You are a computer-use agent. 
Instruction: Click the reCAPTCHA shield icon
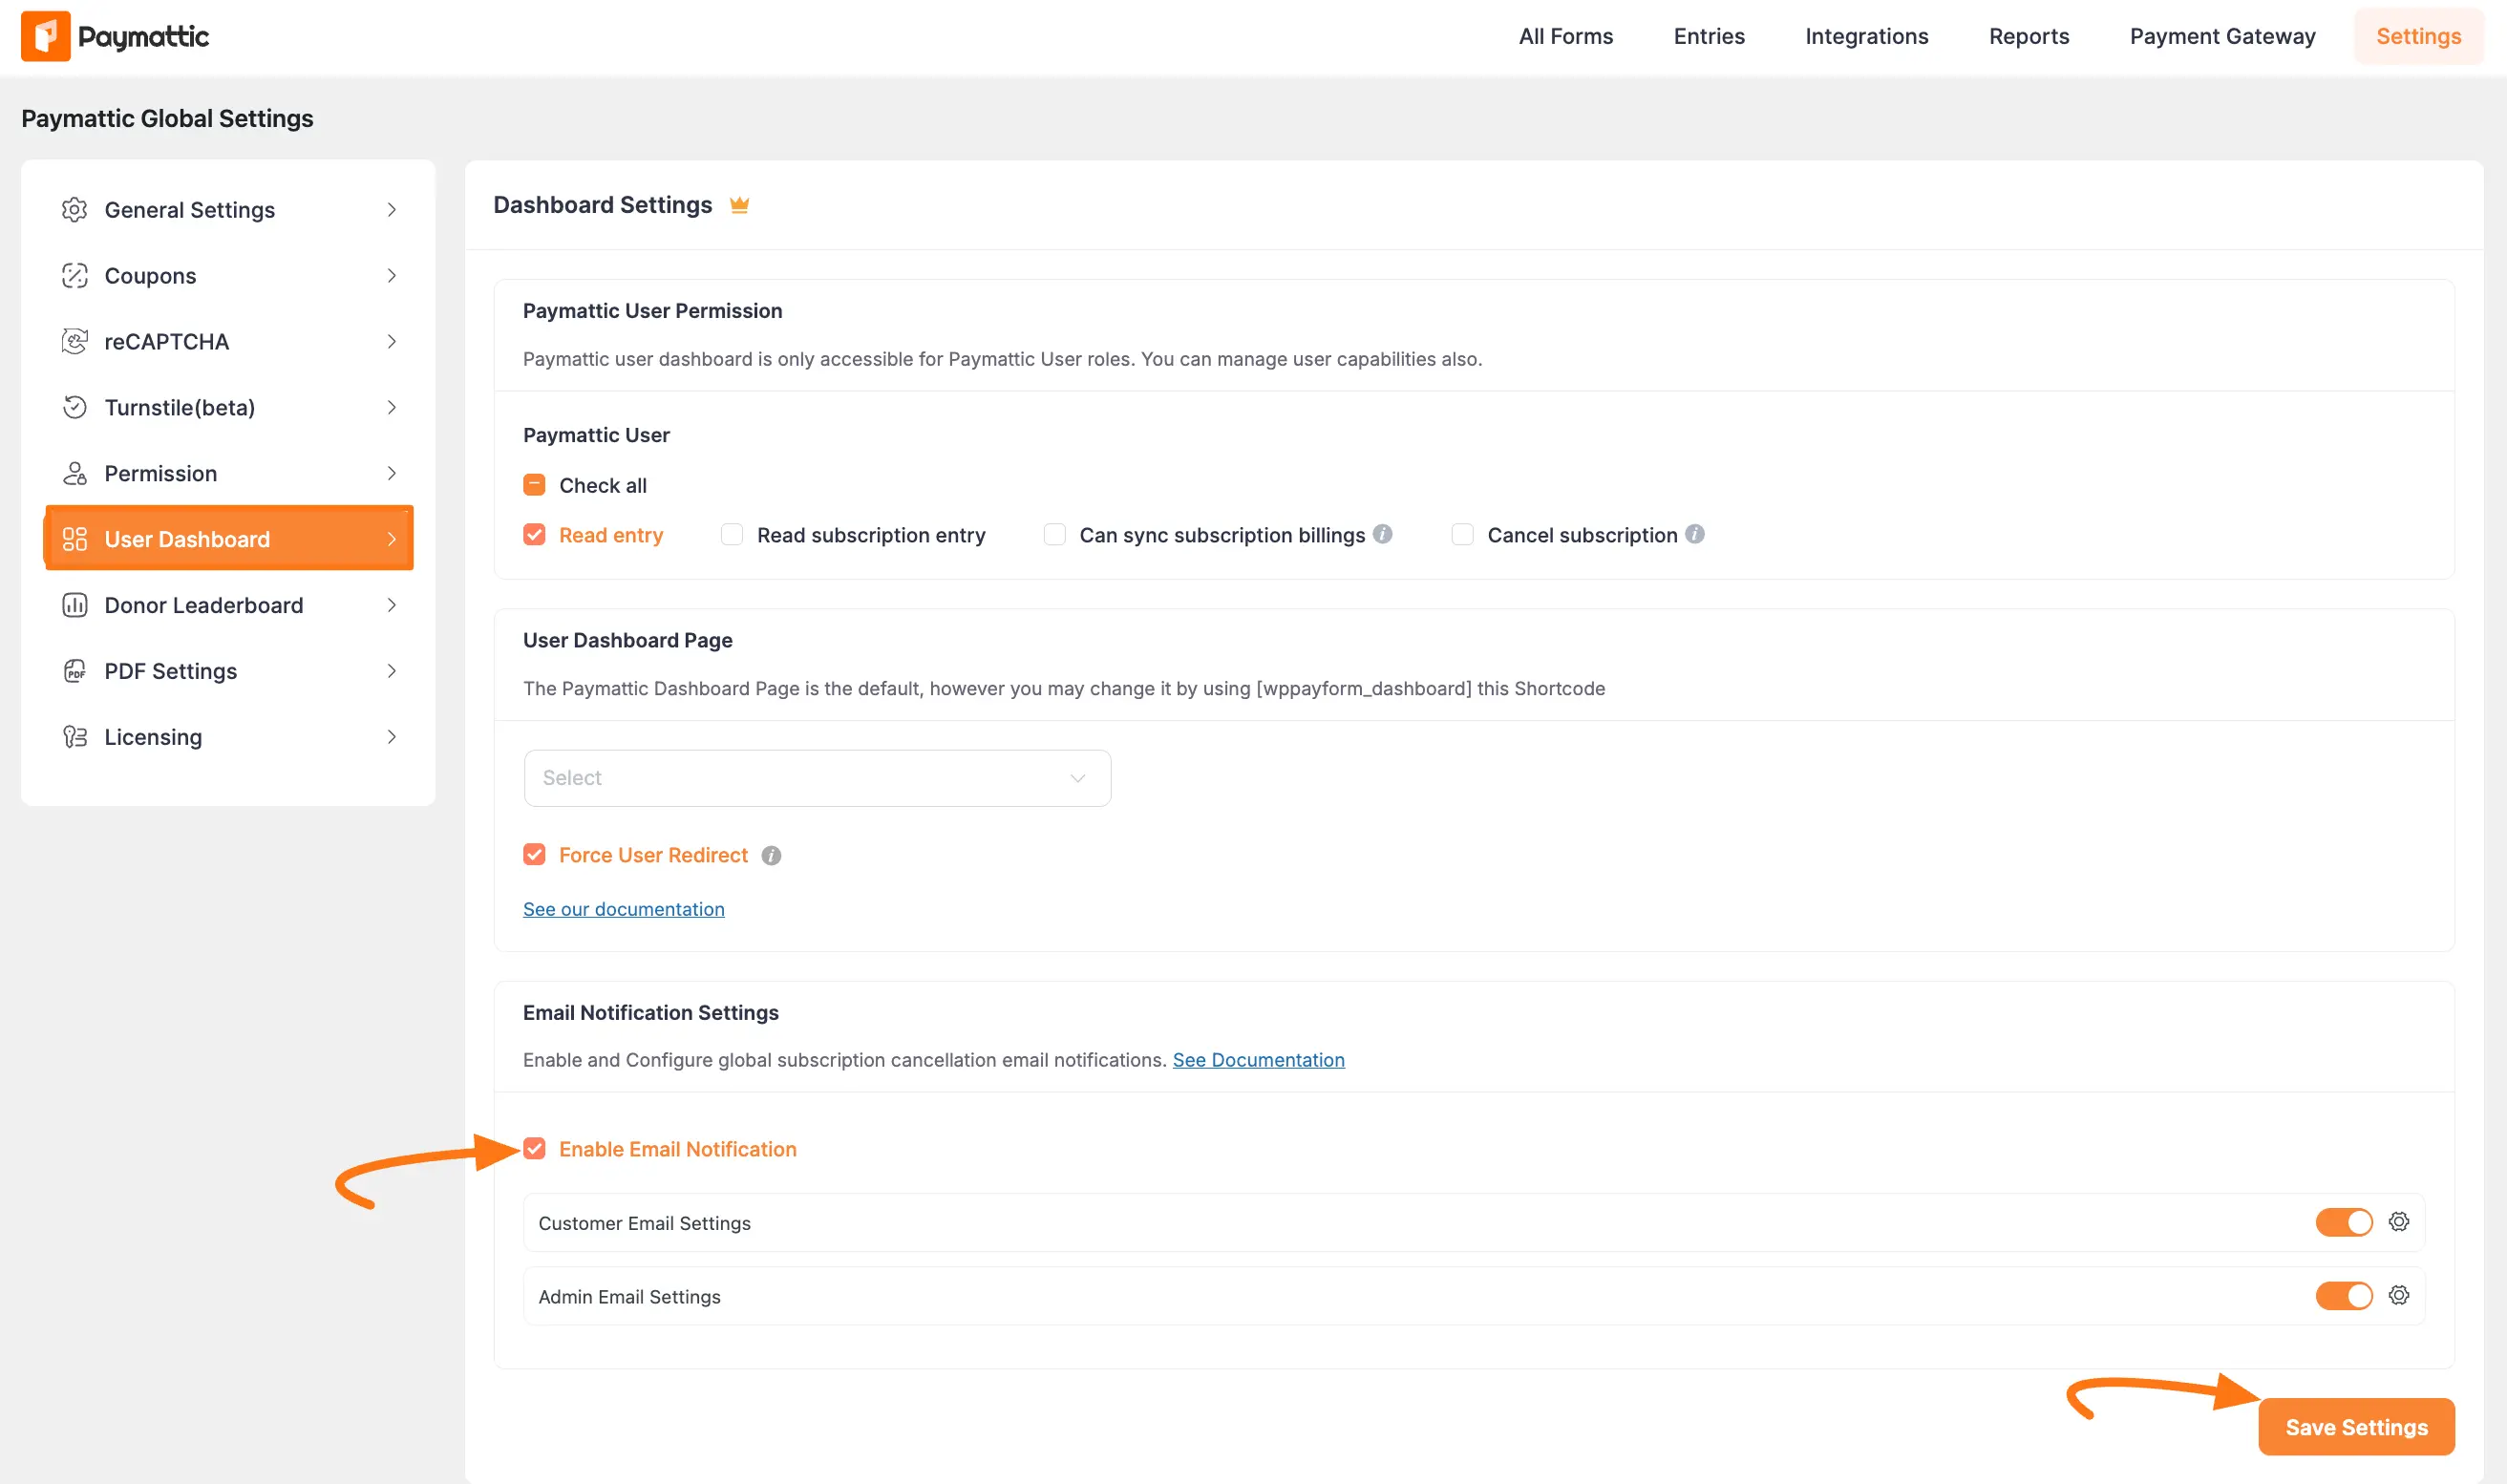pyautogui.click(x=75, y=341)
